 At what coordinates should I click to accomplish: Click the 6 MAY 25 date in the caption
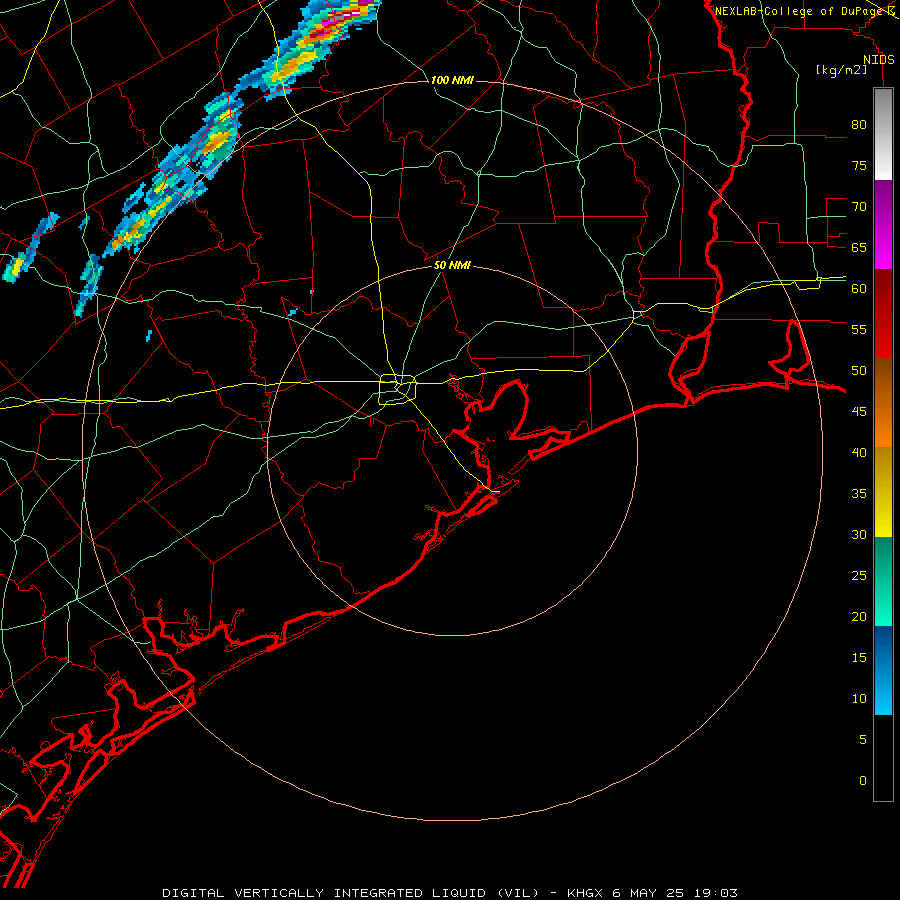point(648,893)
